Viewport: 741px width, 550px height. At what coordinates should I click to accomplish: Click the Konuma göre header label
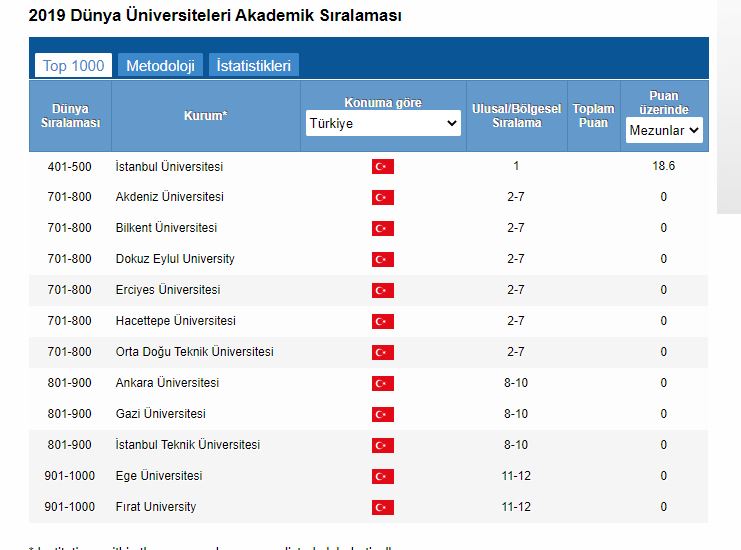click(383, 103)
